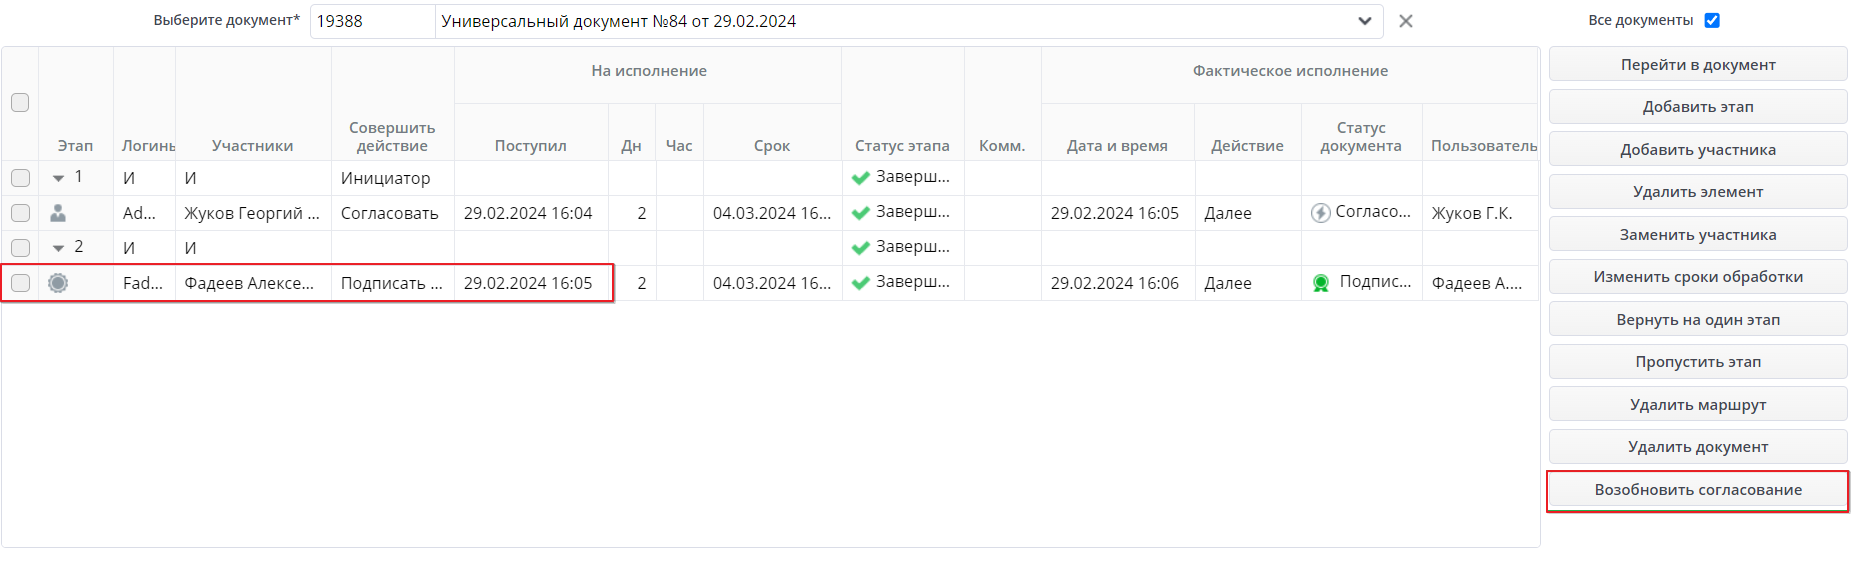Click green checkmark in stage 1 status cell

(860, 178)
